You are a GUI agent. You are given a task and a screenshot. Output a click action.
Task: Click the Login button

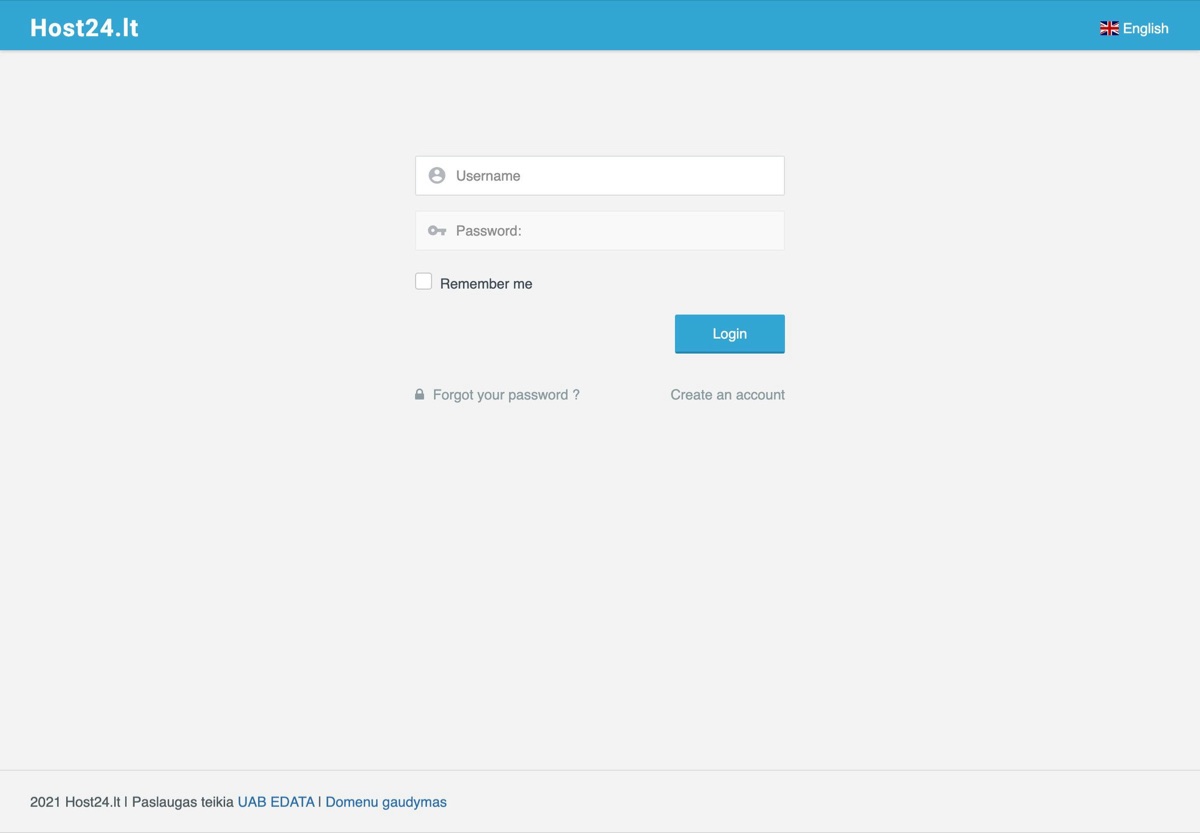pos(730,334)
